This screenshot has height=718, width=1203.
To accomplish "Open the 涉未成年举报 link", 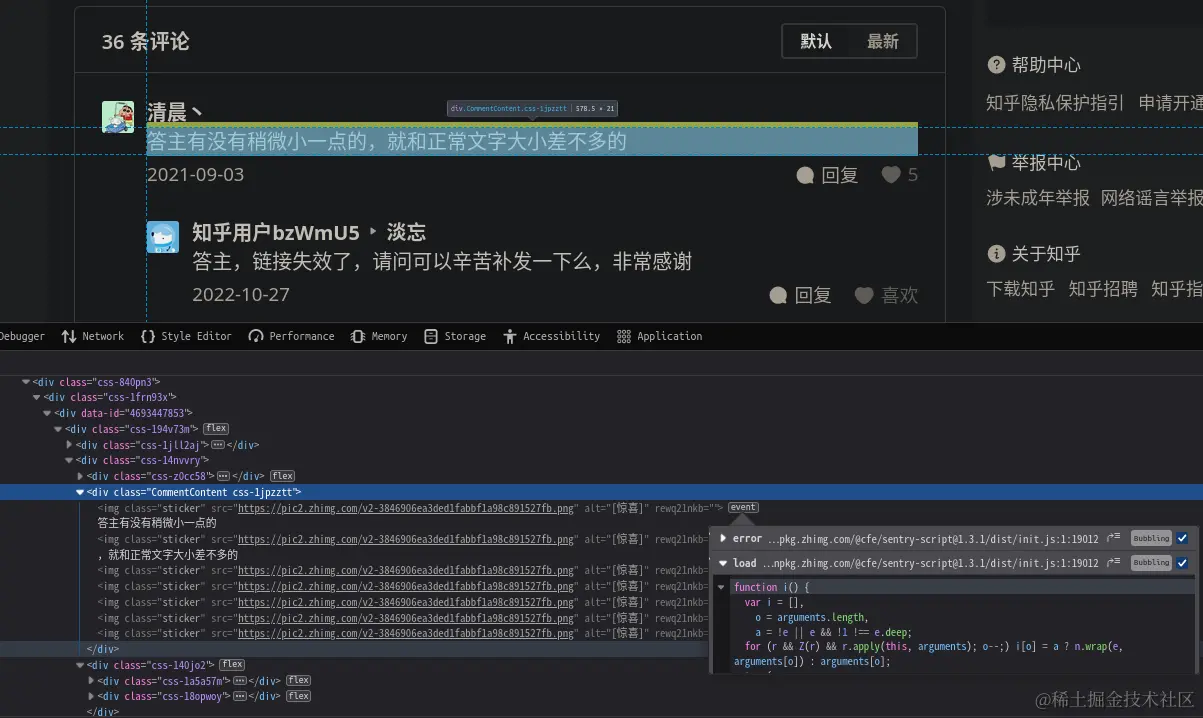I will [1038, 198].
